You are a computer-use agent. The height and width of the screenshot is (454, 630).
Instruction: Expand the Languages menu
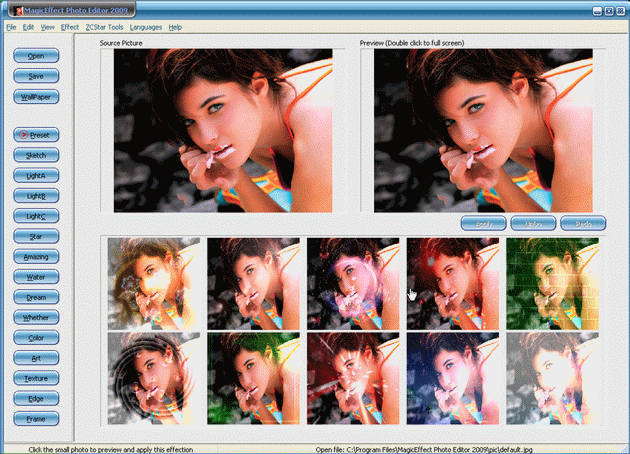(x=146, y=27)
